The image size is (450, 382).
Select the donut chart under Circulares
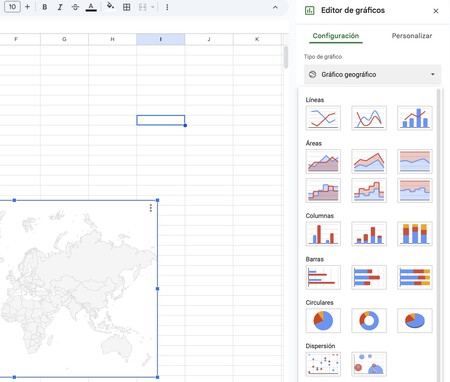point(369,320)
